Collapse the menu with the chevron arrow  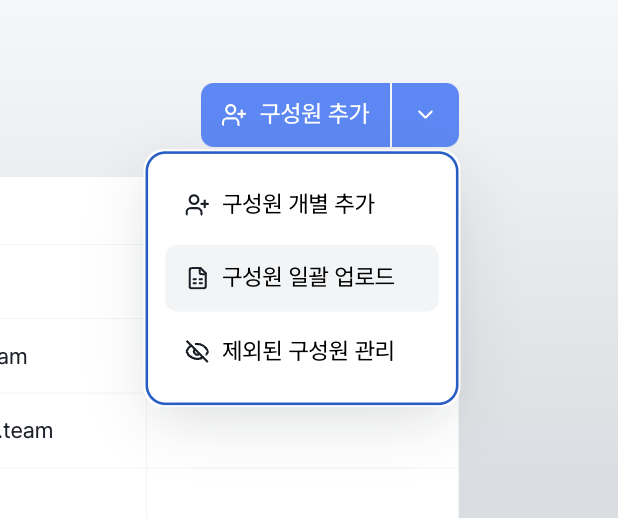(425, 115)
